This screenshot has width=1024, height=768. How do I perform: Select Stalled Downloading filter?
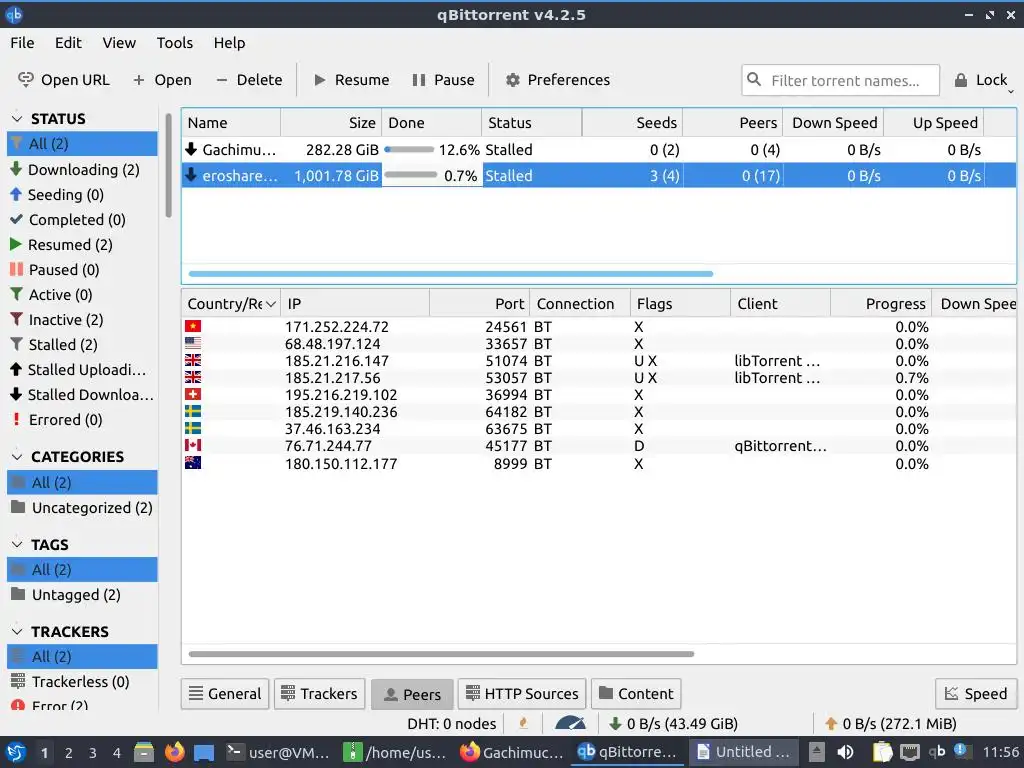82,394
